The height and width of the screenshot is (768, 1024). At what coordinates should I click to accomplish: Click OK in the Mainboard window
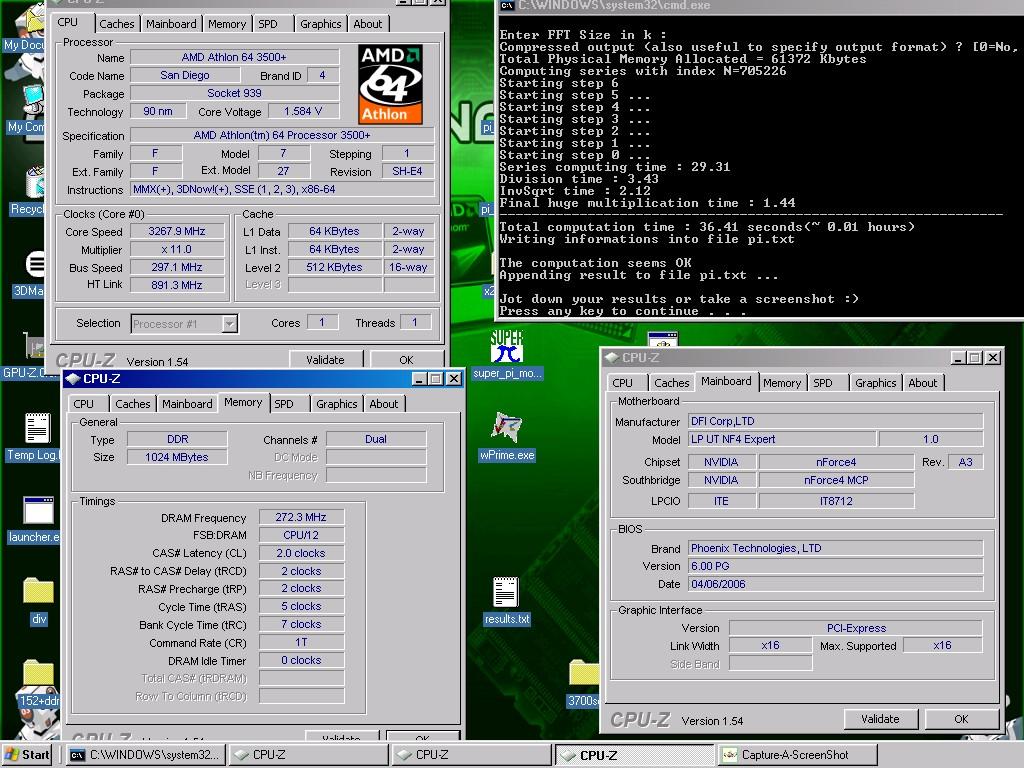pos(961,719)
